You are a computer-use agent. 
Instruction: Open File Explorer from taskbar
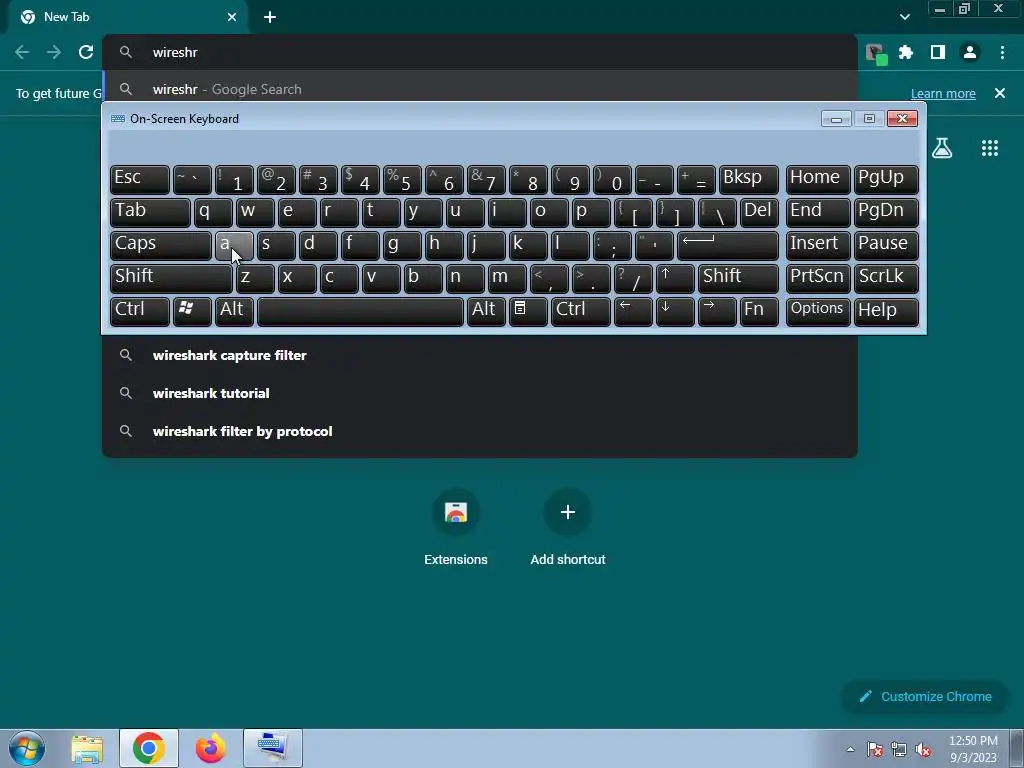[x=87, y=748]
